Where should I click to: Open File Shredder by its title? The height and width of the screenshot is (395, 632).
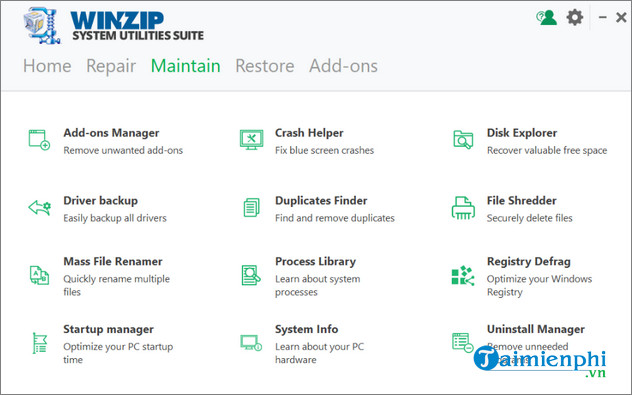click(522, 200)
